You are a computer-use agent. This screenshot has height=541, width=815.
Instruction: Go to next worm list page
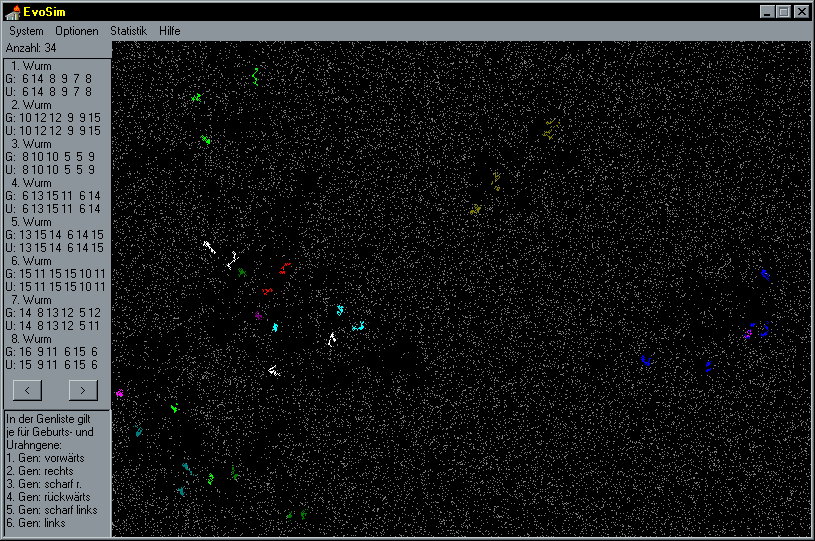[83, 390]
